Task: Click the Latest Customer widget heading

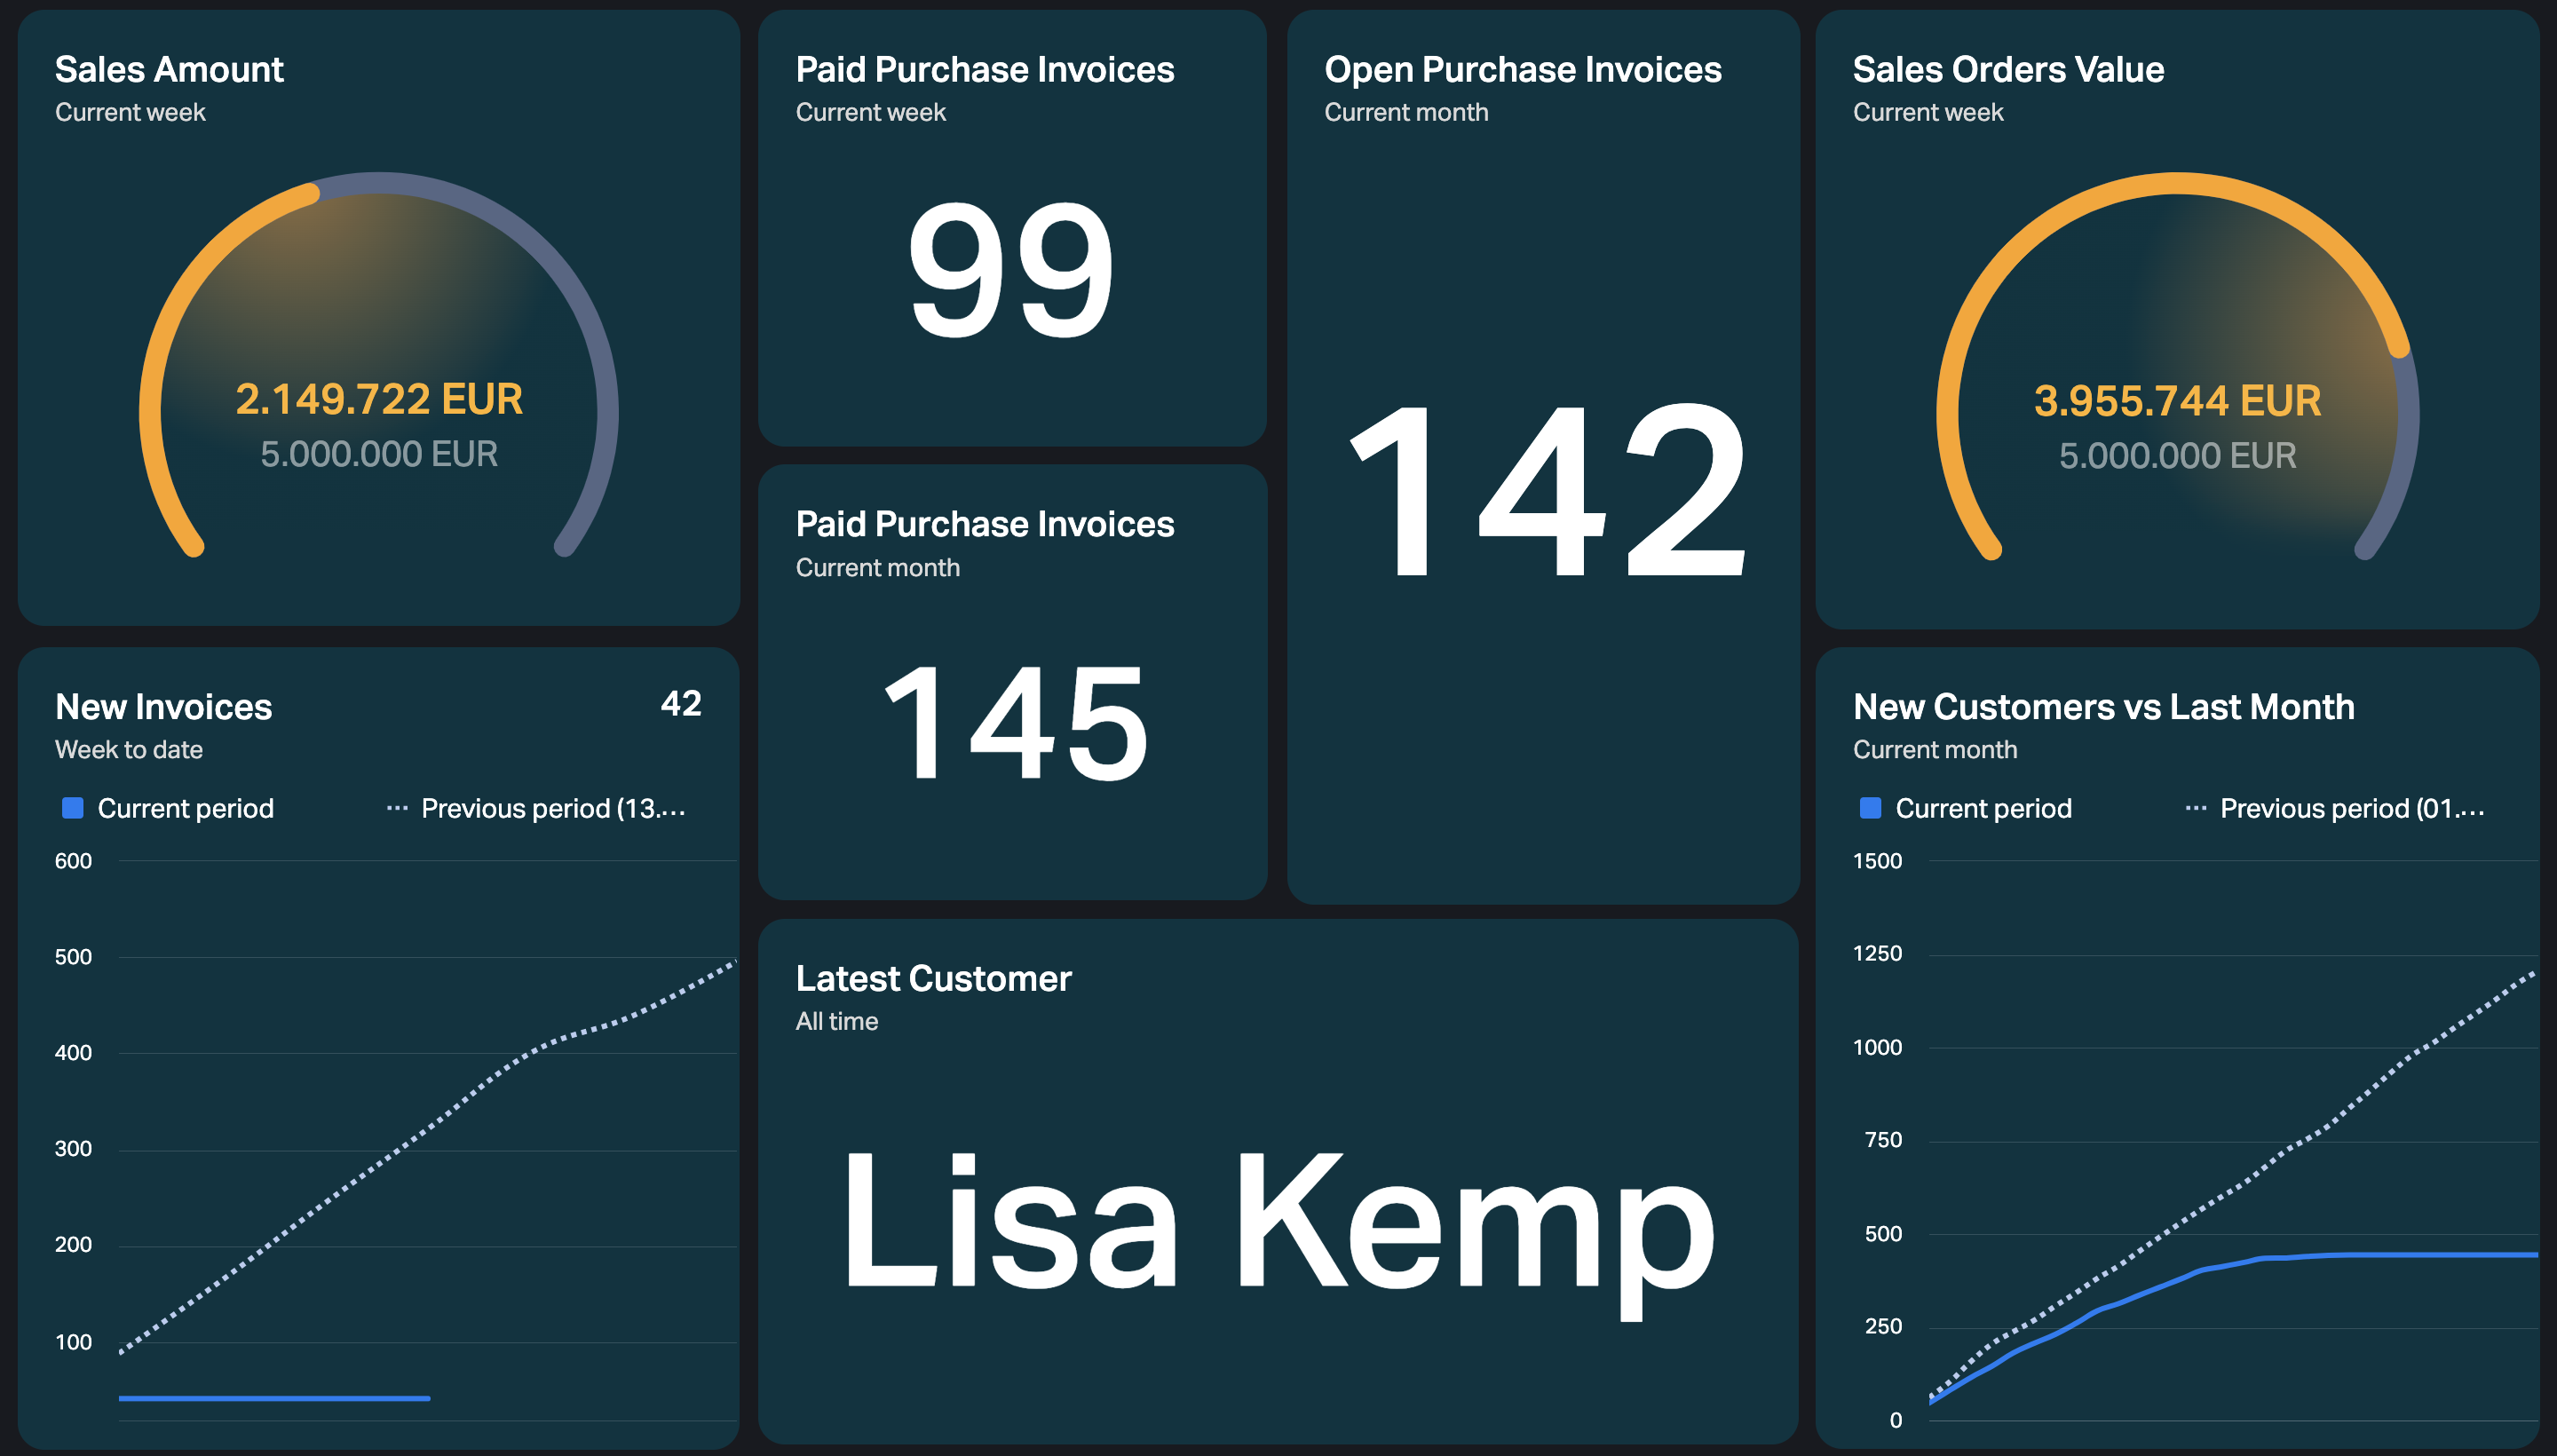Action: pyautogui.click(x=933, y=978)
